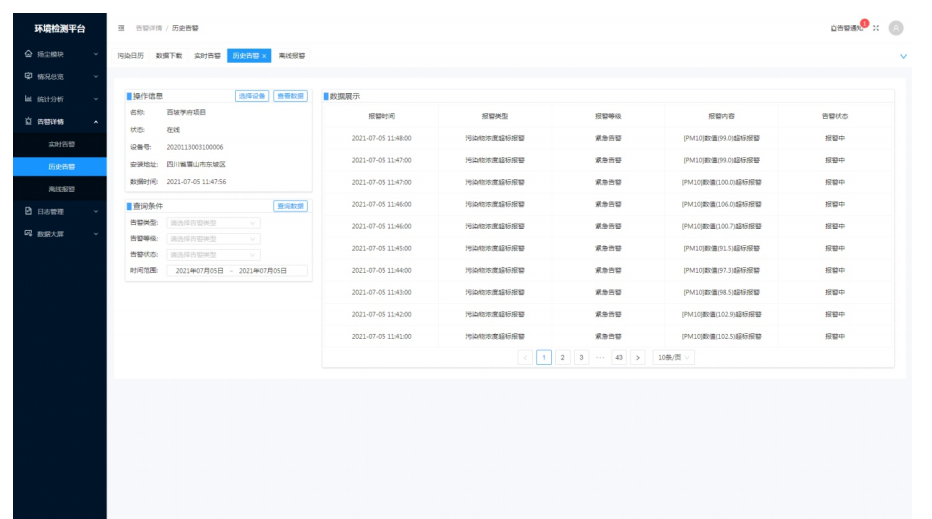Viewport: 932px width, 519px height.
Task: Change page size via 10条/页 dropdown
Action: (674, 357)
